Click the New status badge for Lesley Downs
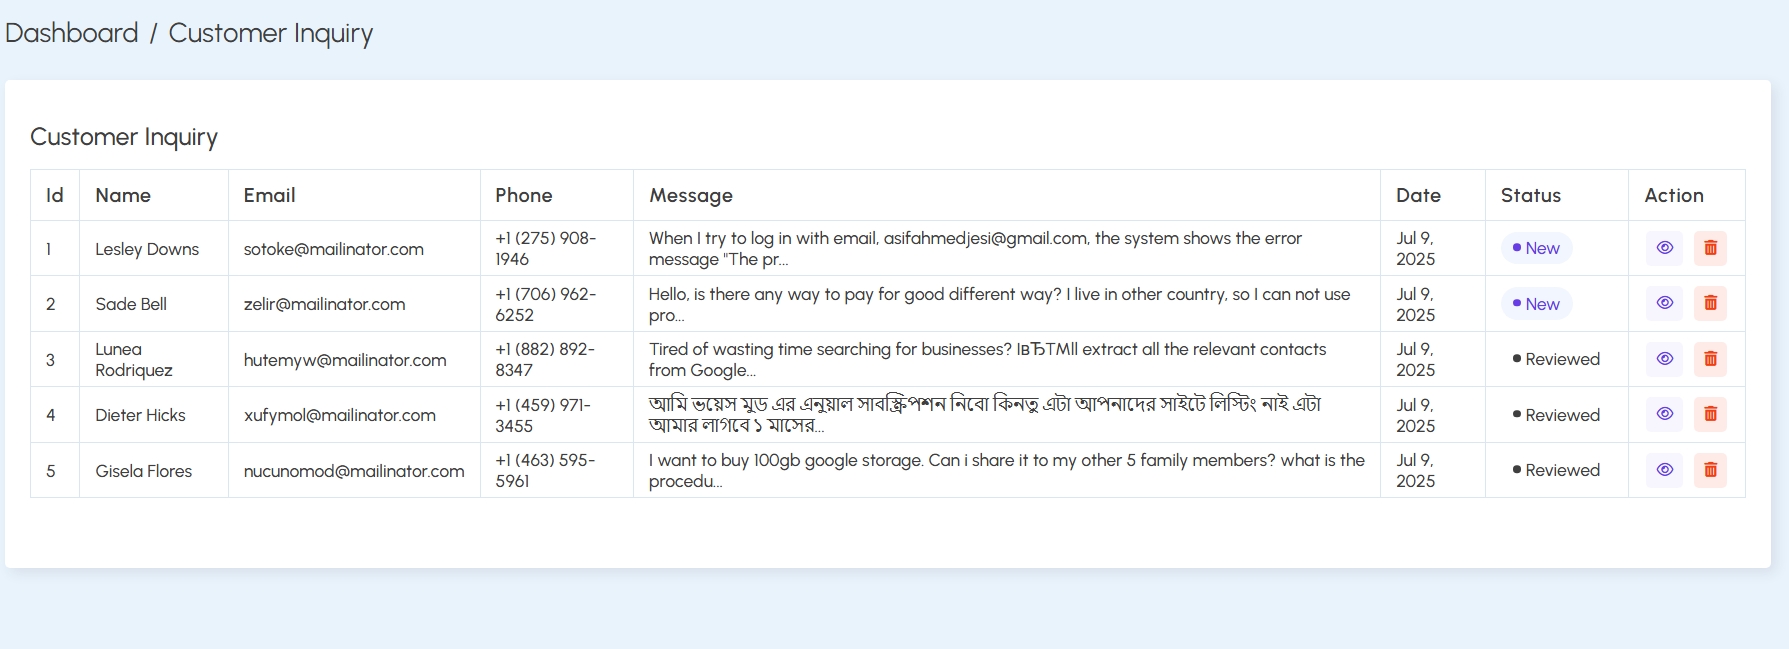1789x649 pixels. [1536, 248]
